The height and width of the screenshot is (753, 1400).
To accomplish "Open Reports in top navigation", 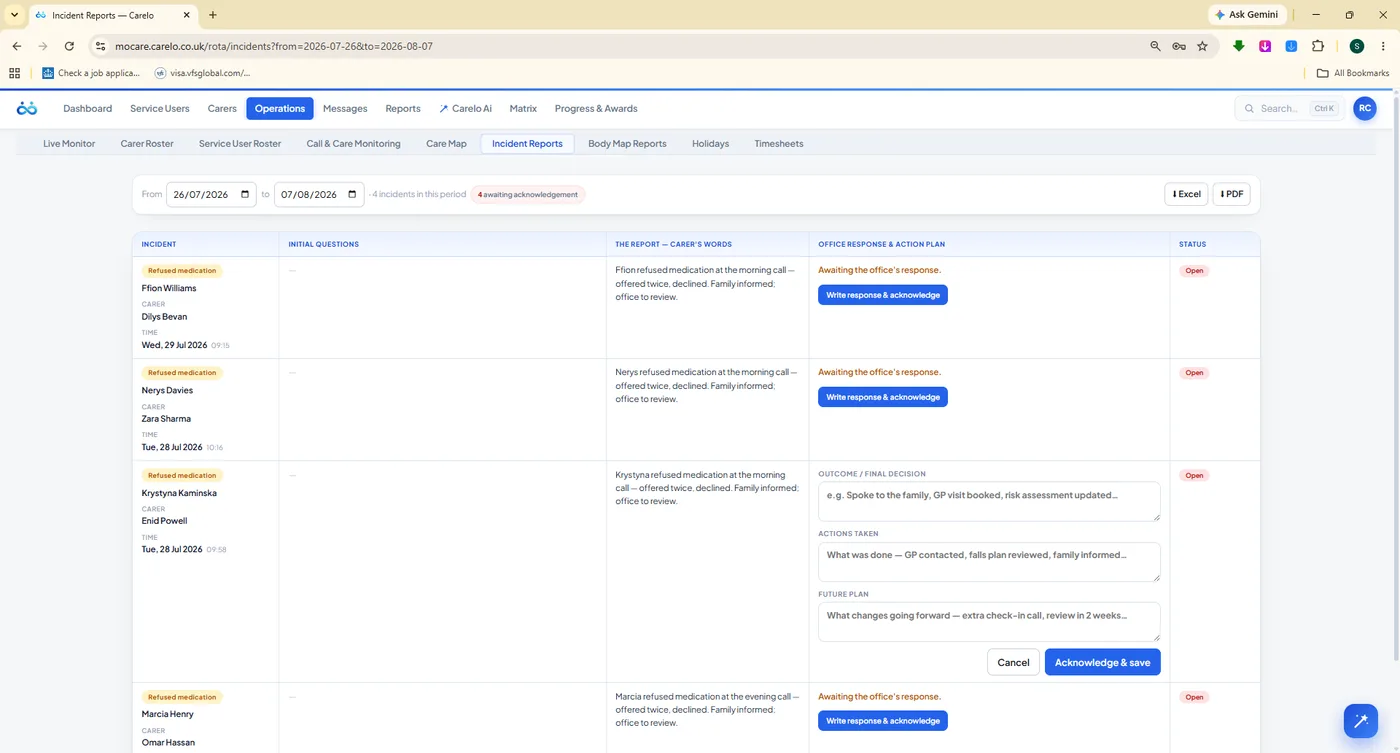I will pyautogui.click(x=403, y=108).
